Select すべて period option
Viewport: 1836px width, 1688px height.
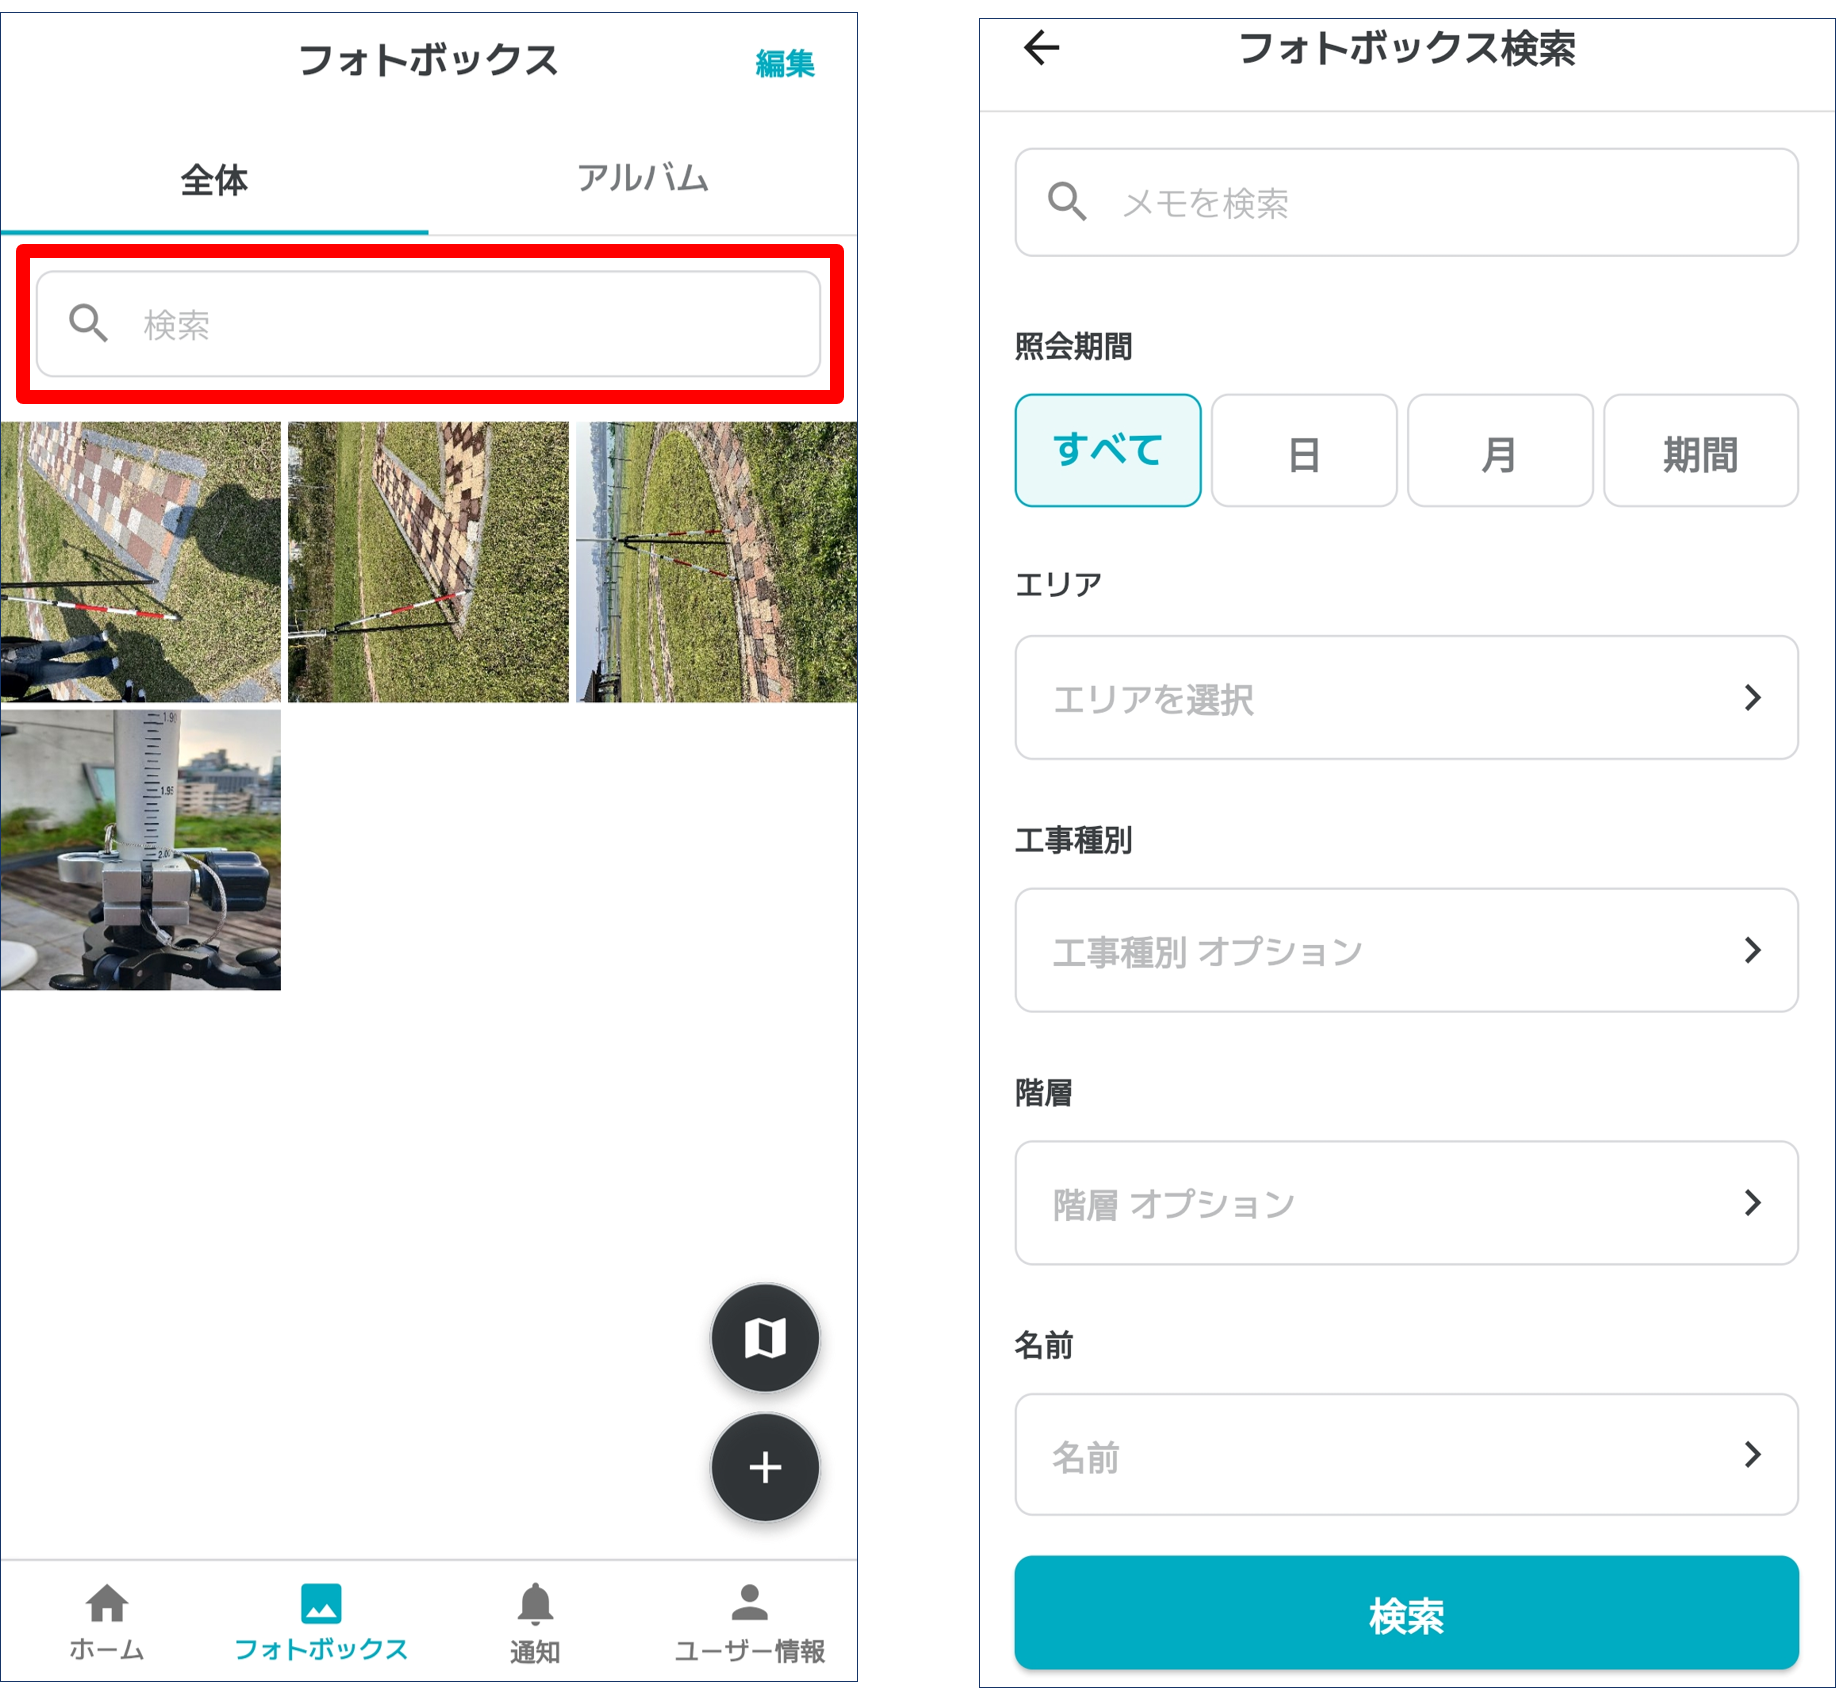pos(1107,451)
